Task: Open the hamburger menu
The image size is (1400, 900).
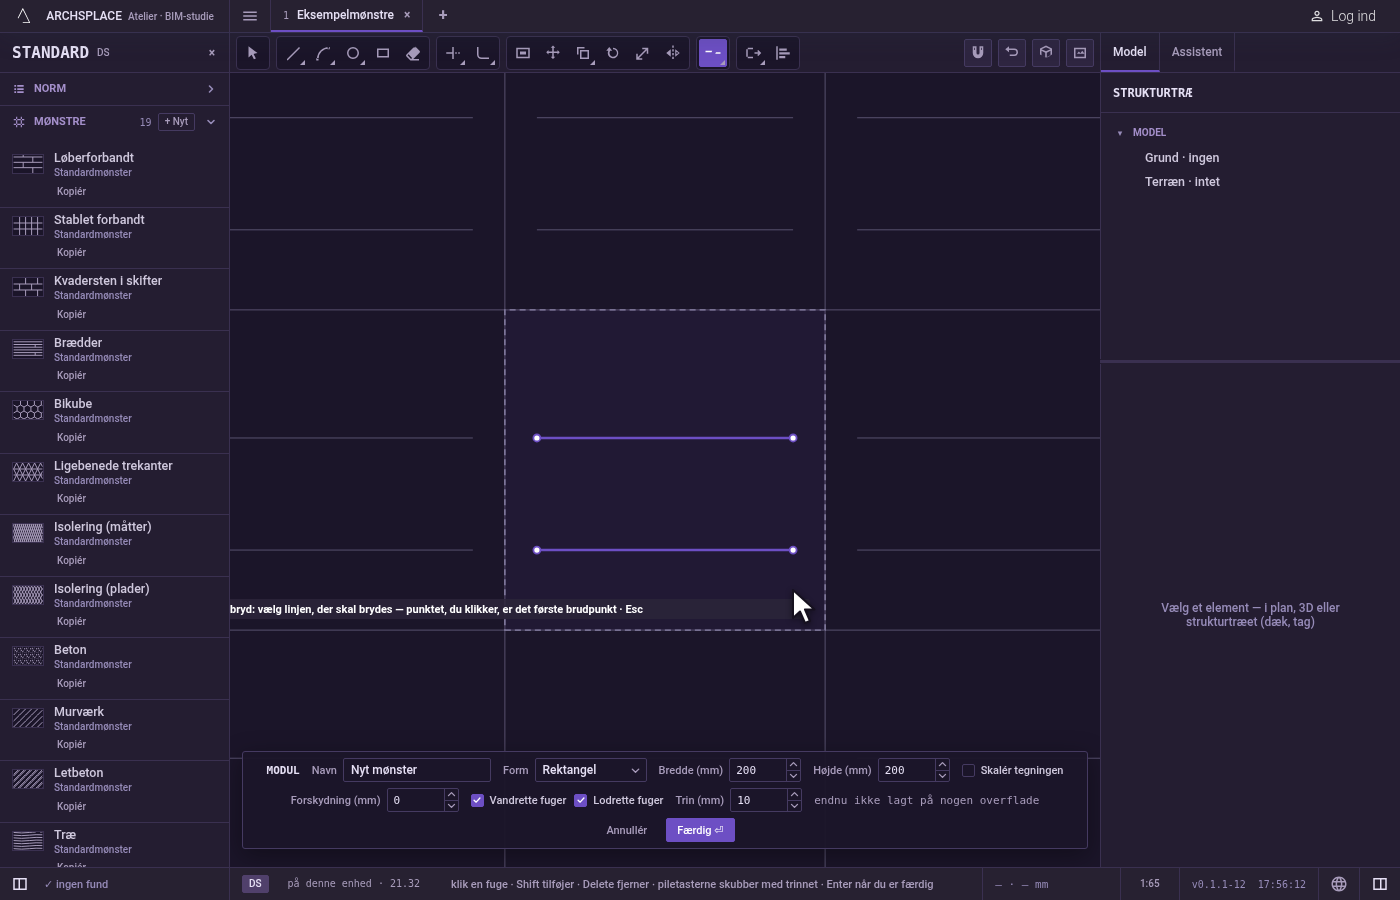Action: click(250, 16)
